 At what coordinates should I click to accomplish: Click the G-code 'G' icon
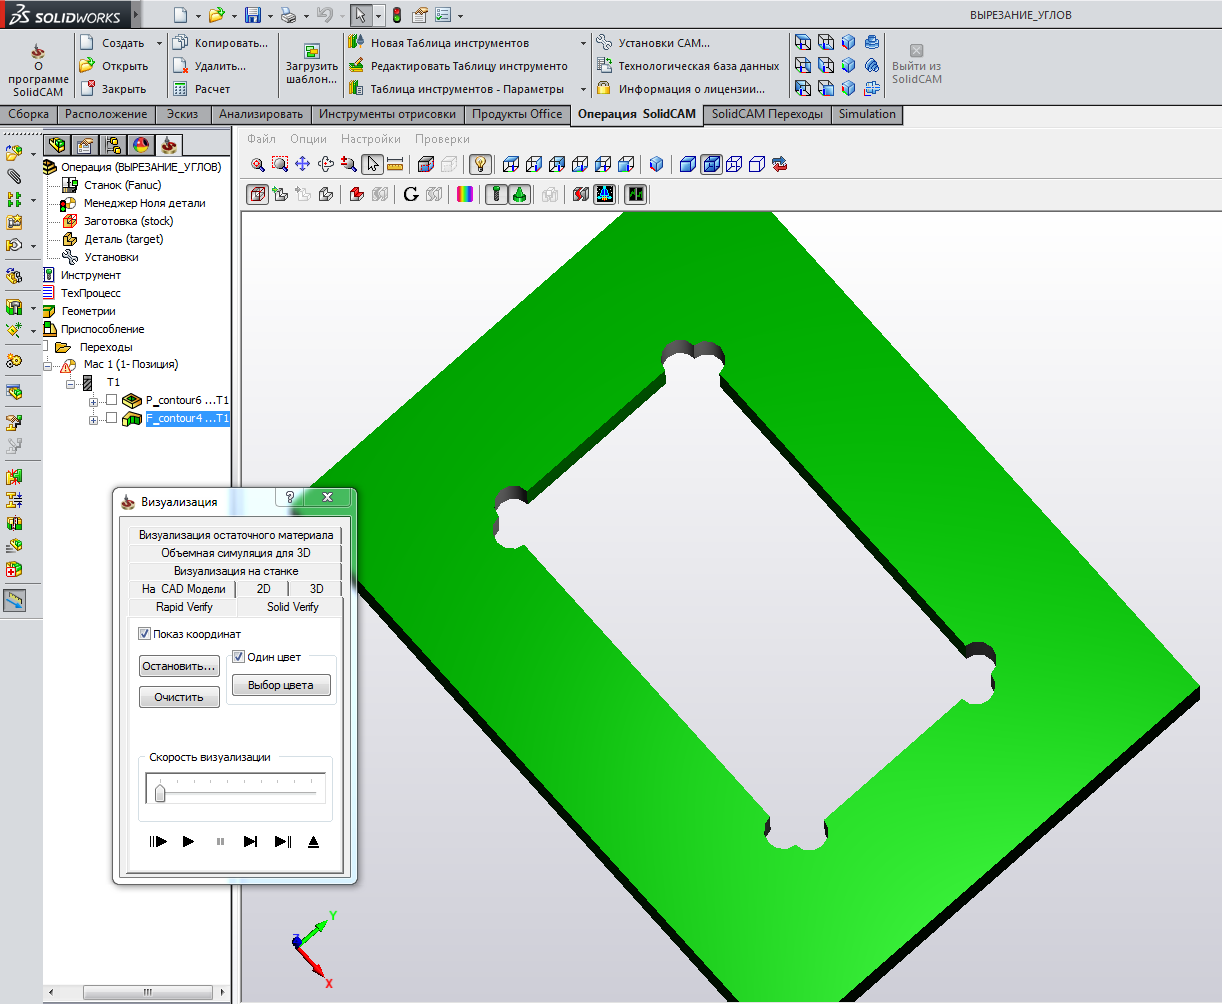pos(411,194)
